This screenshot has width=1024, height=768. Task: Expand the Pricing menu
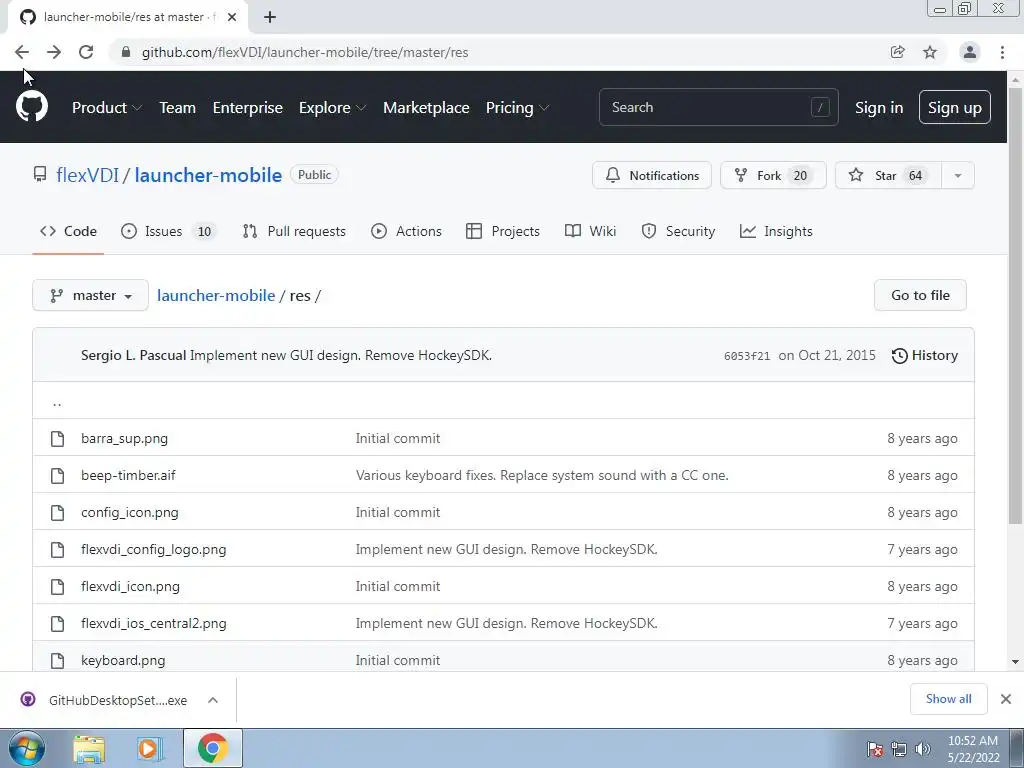(517, 108)
